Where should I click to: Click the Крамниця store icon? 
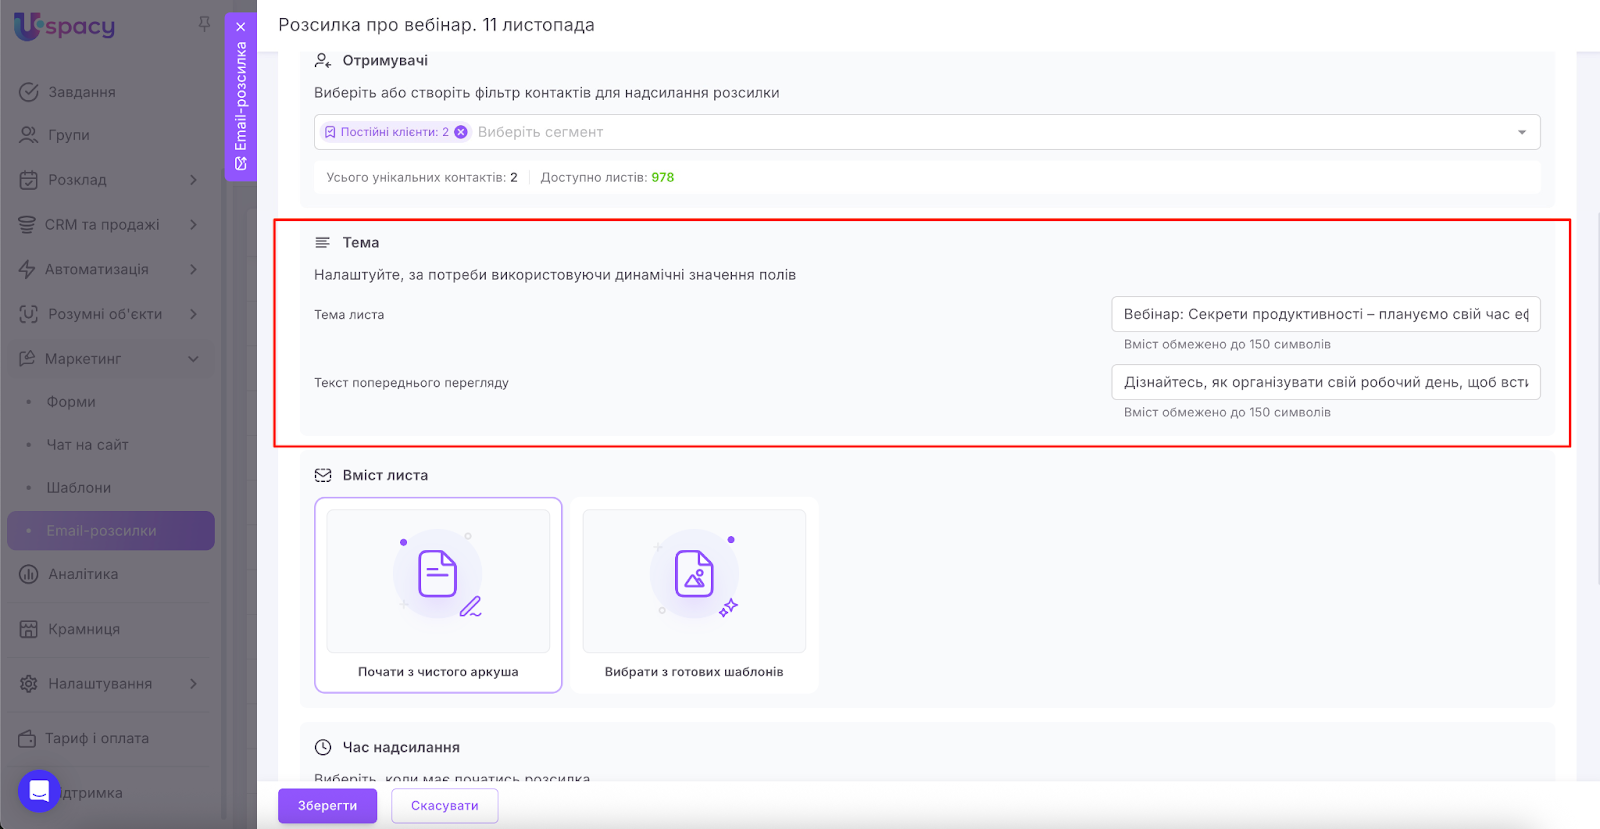point(28,629)
